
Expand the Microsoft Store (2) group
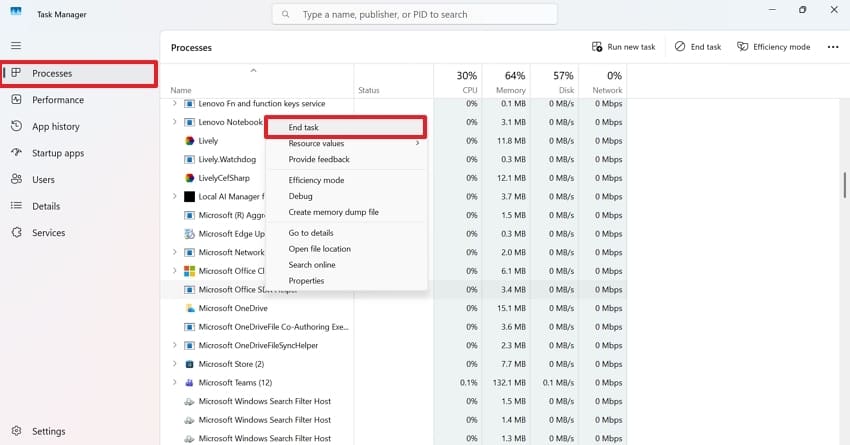coord(174,364)
